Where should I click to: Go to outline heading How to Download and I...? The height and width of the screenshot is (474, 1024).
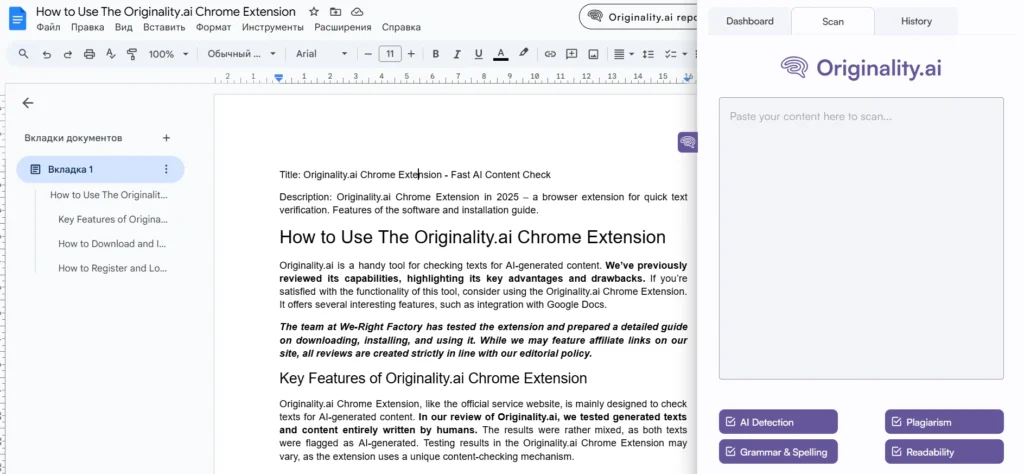click(x=112, y=244)
